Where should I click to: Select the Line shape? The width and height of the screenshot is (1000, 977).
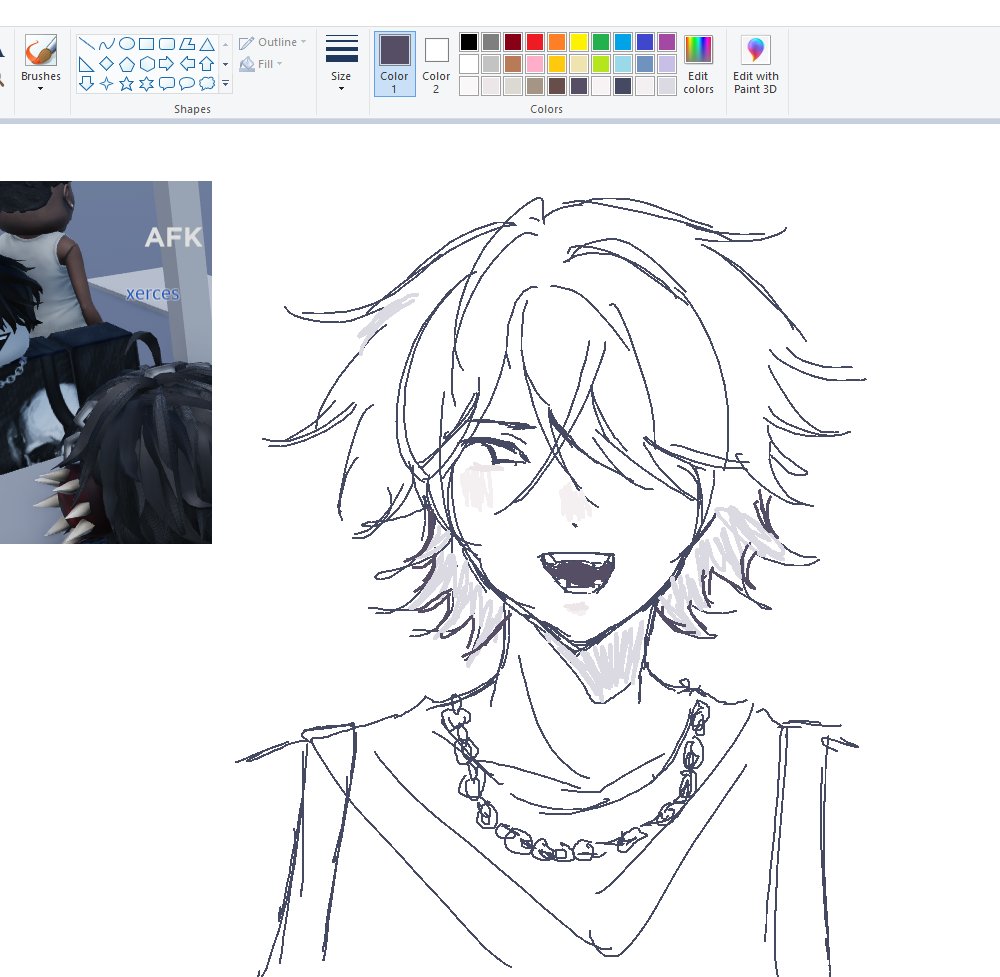[x=87, y=44]
